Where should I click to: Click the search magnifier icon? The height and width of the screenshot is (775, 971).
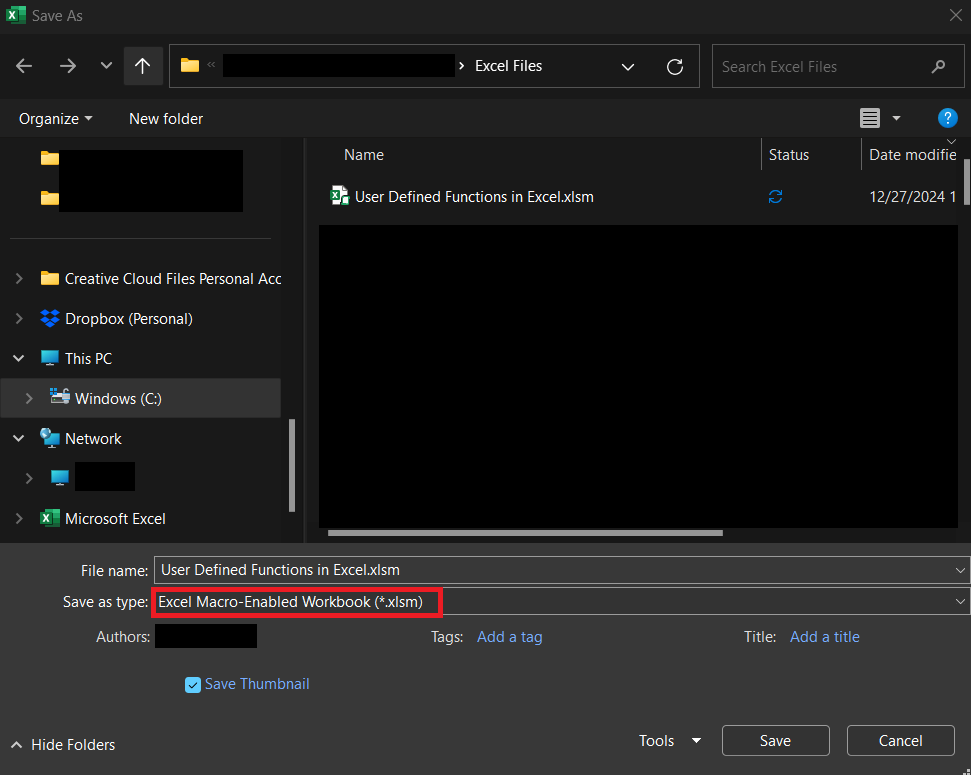(x=939, y=66)
